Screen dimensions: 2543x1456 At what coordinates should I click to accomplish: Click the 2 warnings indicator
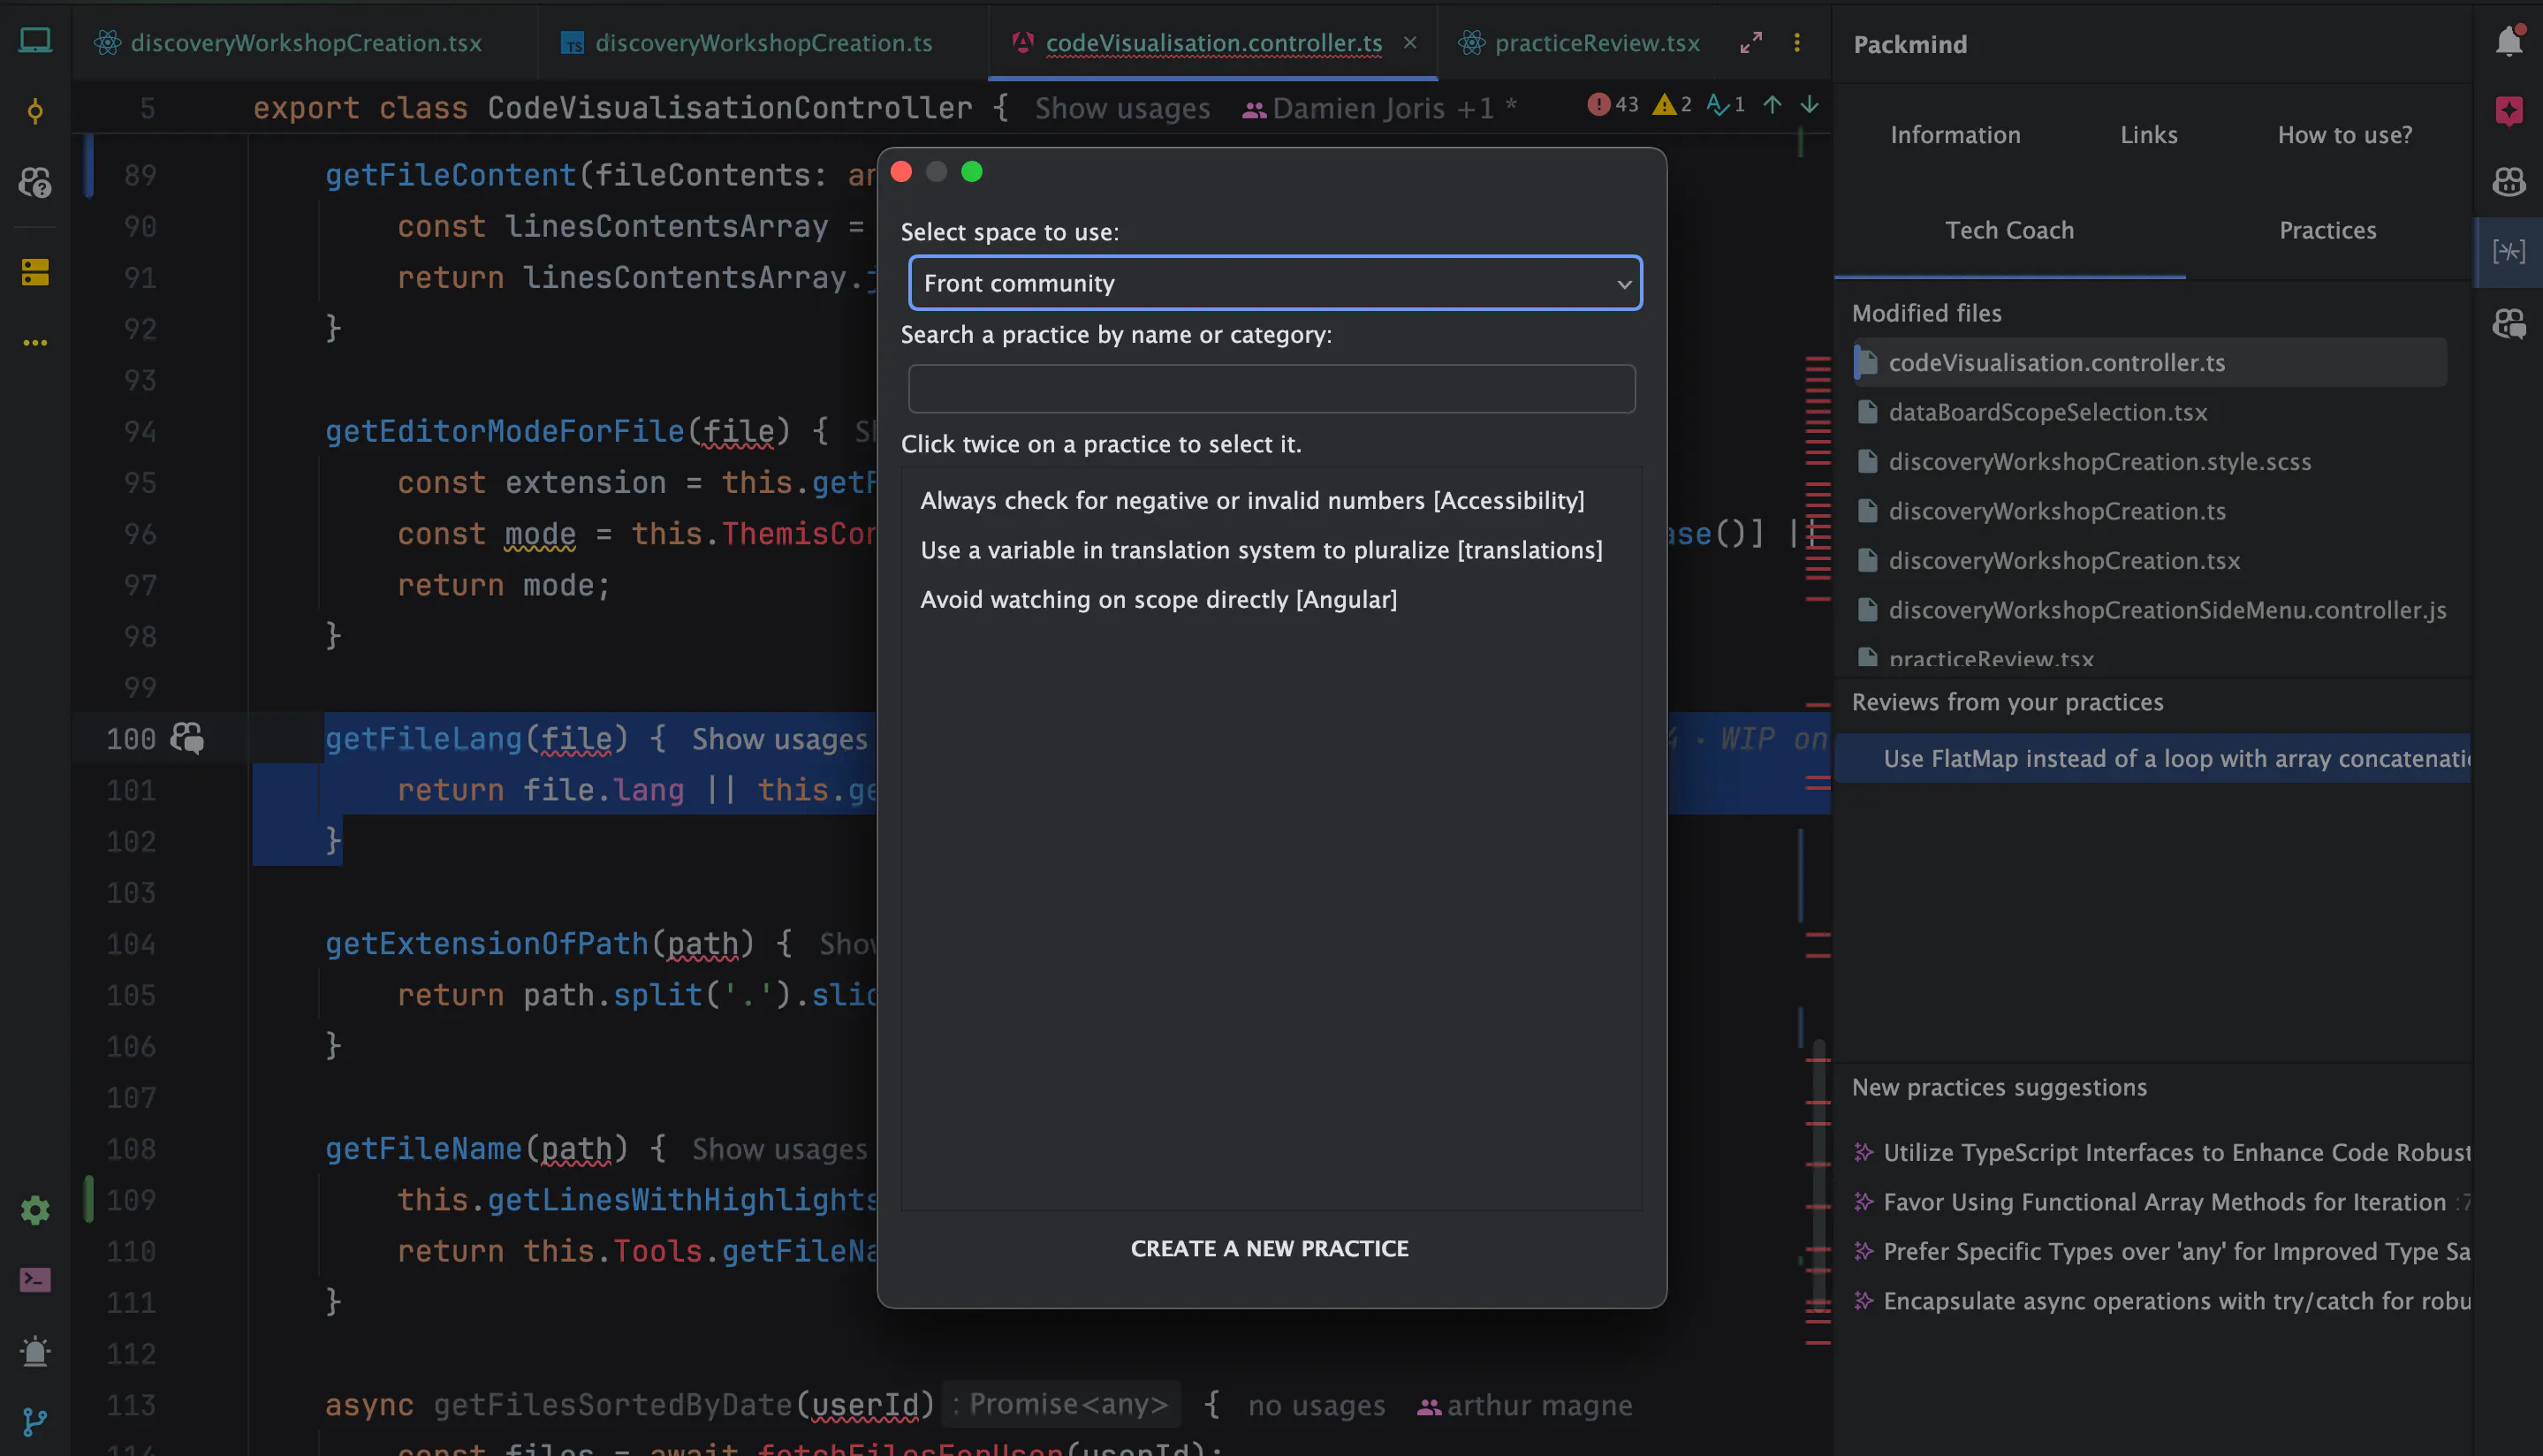tap(1672, 105)
